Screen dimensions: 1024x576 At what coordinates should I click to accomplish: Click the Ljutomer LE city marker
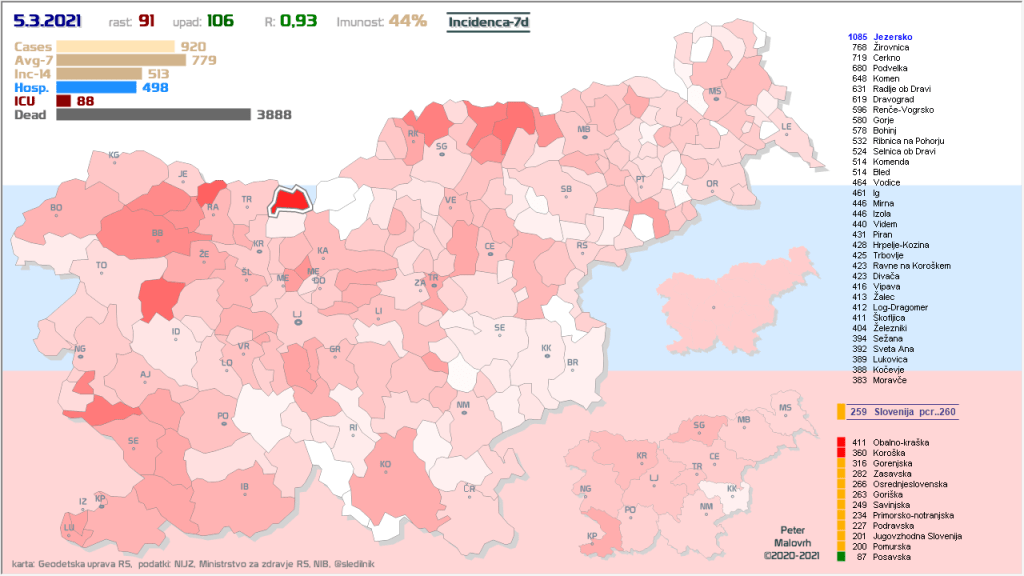785,134
